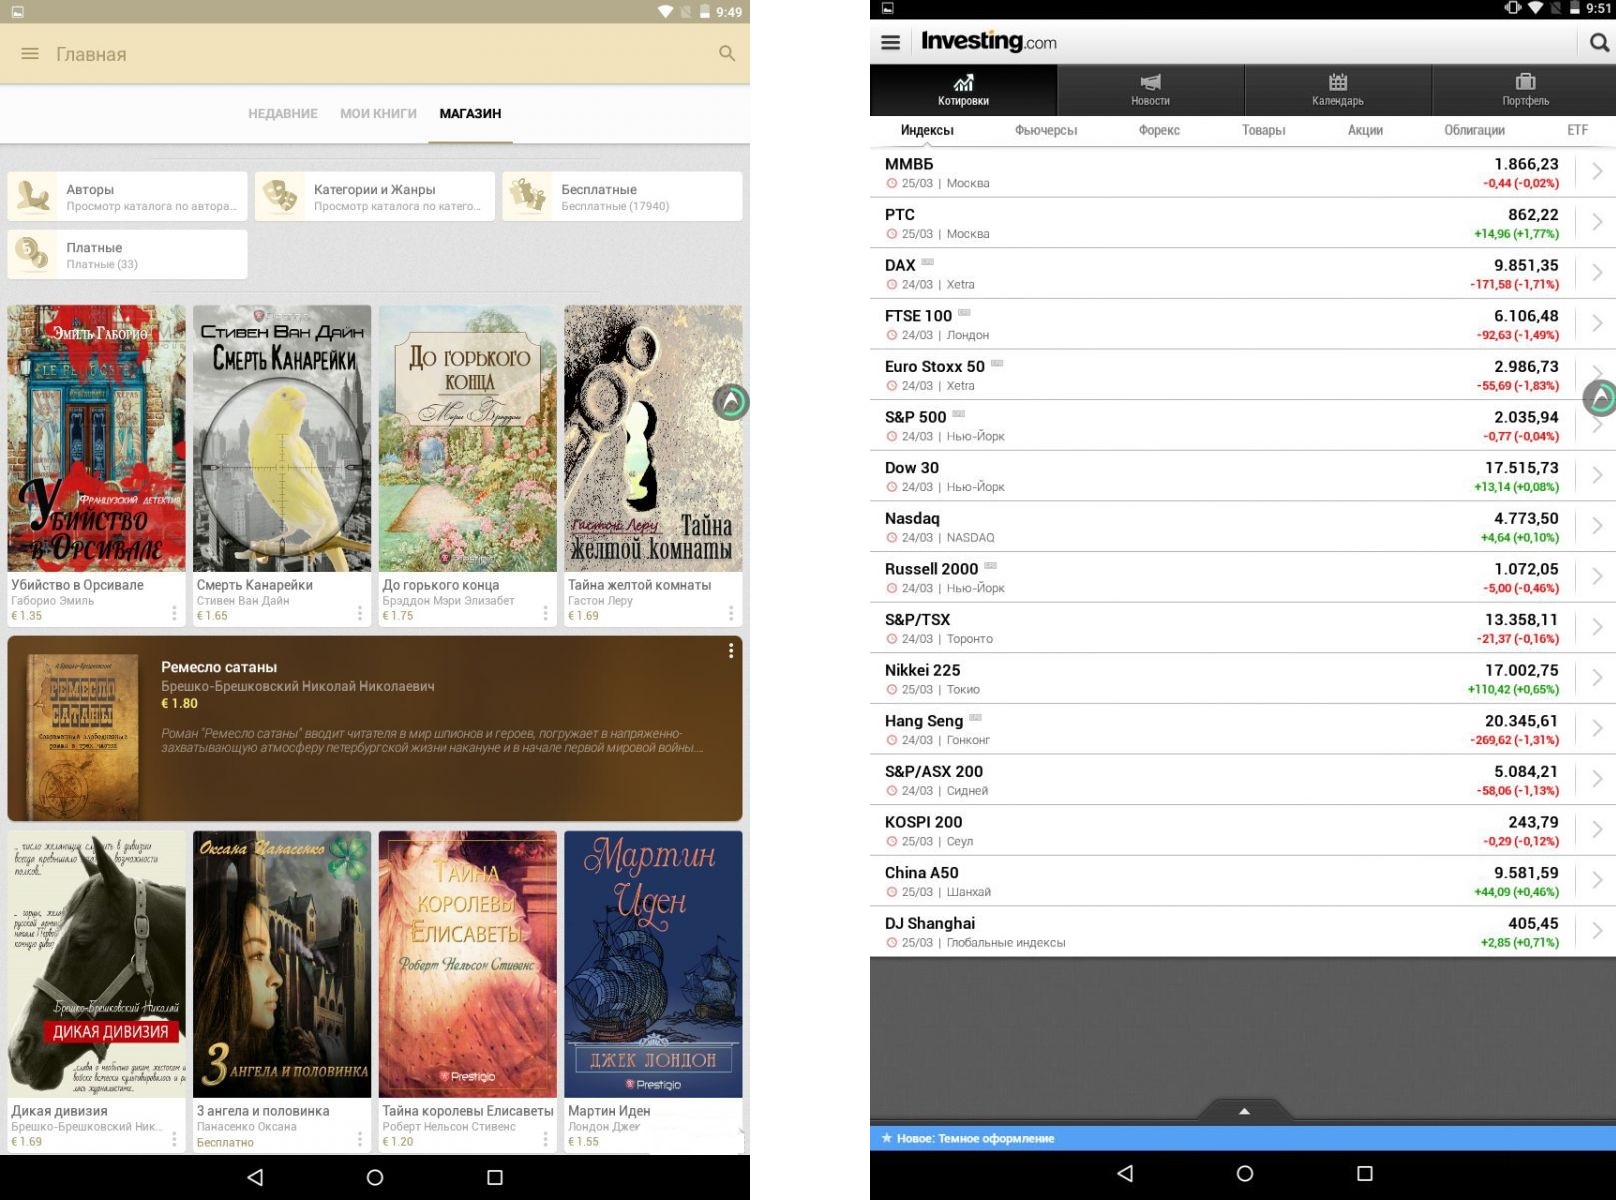This screenshot has height=1200, width=1616.
Task: Open options menu for Ремесло сатаны banner
Action: (731, 651)
